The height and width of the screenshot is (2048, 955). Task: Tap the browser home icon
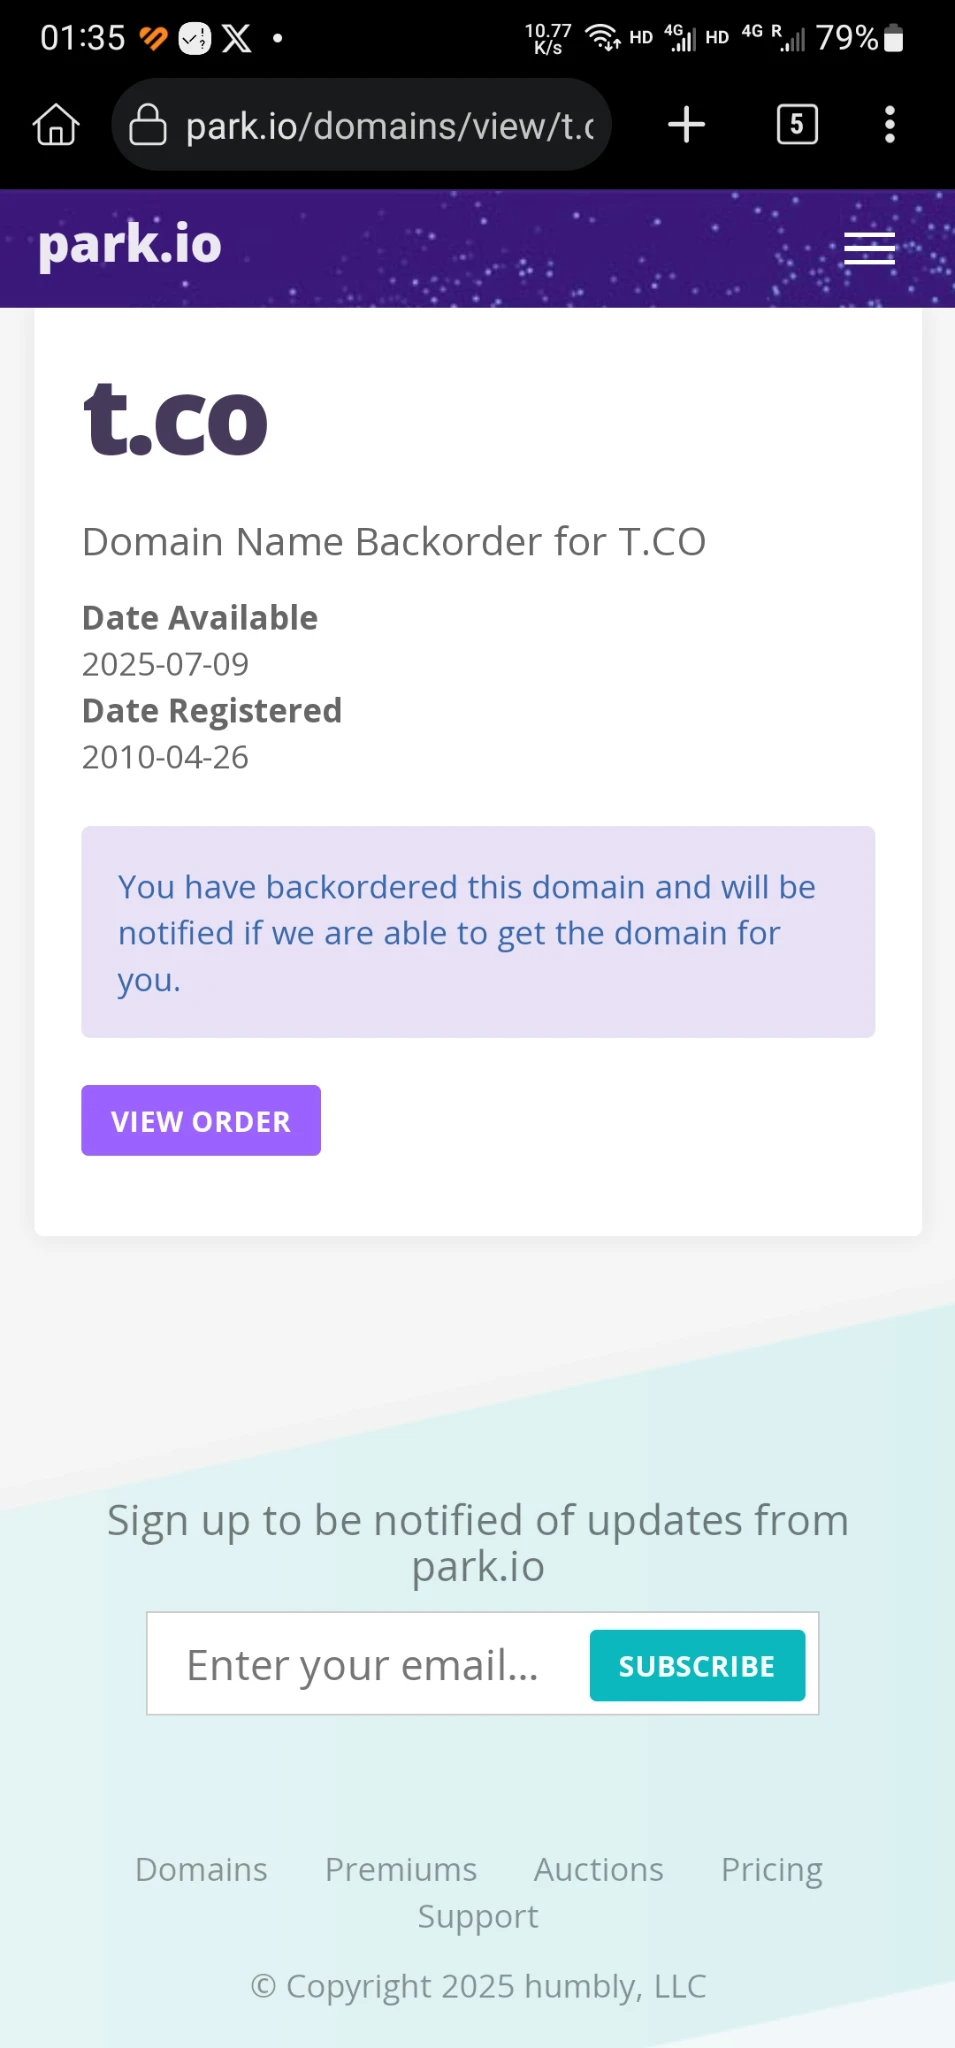tap(56, 126)
